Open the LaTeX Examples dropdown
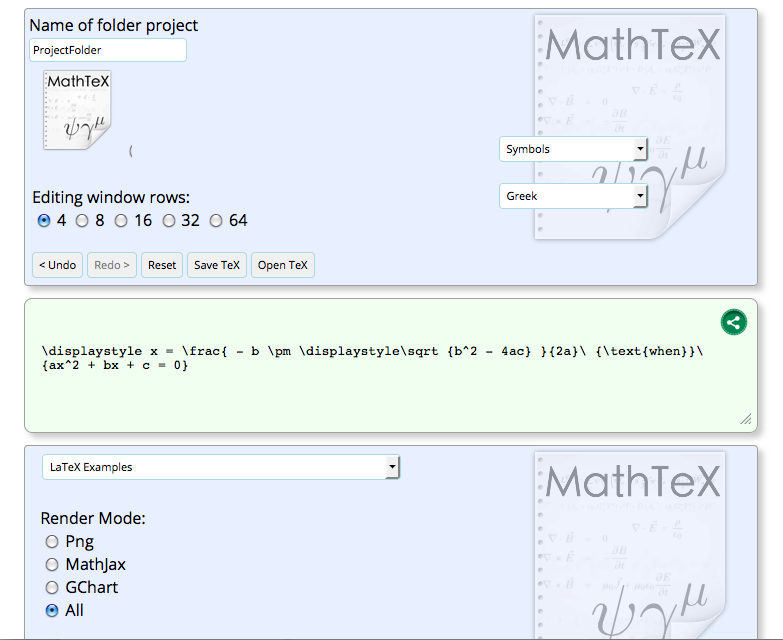The image size is (783, 640). (221, 467)
